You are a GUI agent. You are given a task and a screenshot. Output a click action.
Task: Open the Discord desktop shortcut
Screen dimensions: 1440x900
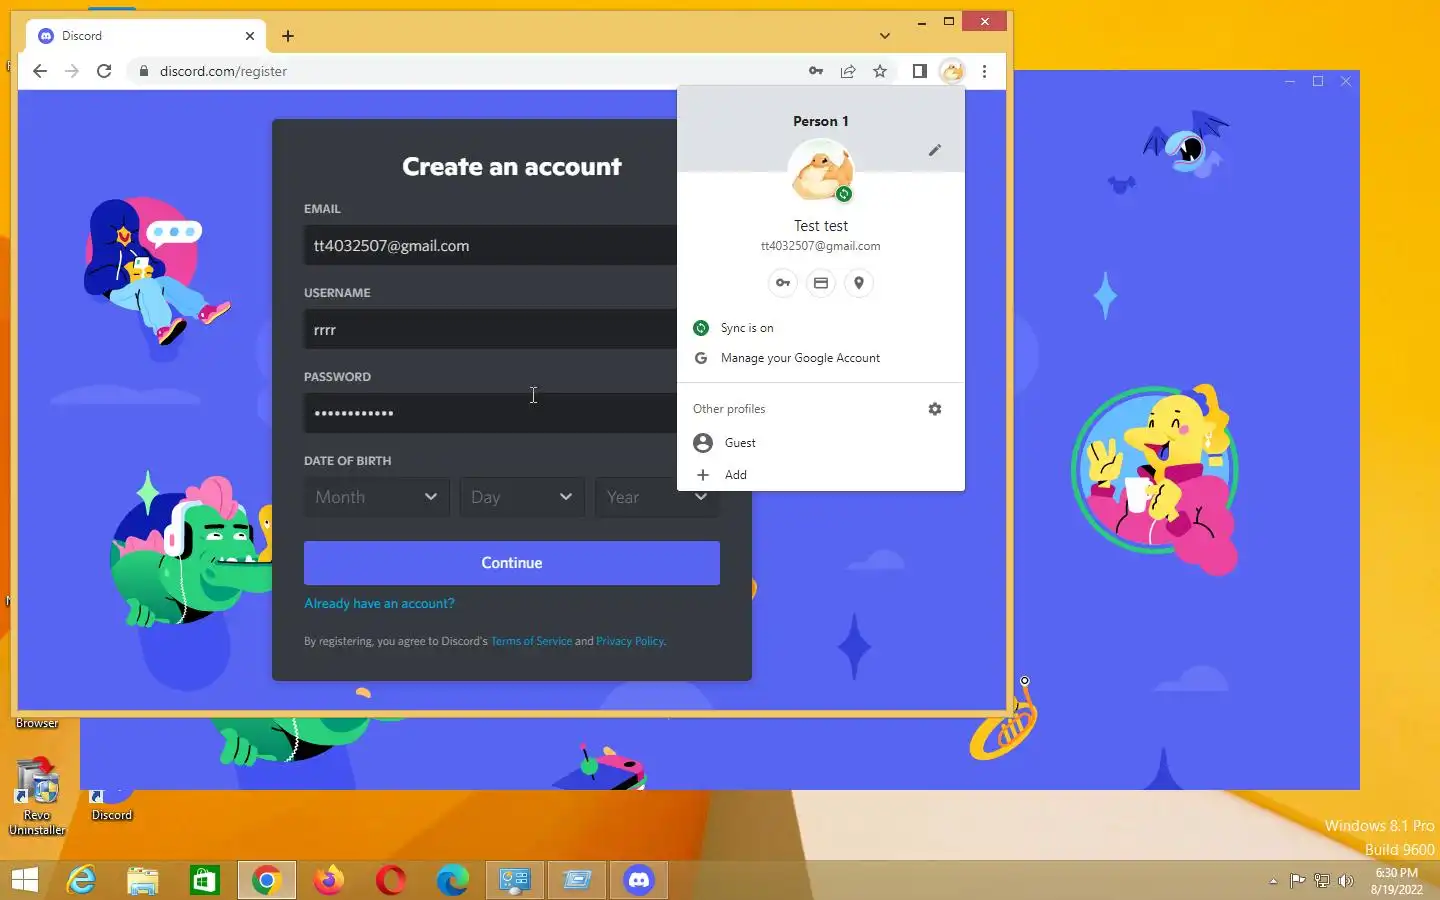111,806
